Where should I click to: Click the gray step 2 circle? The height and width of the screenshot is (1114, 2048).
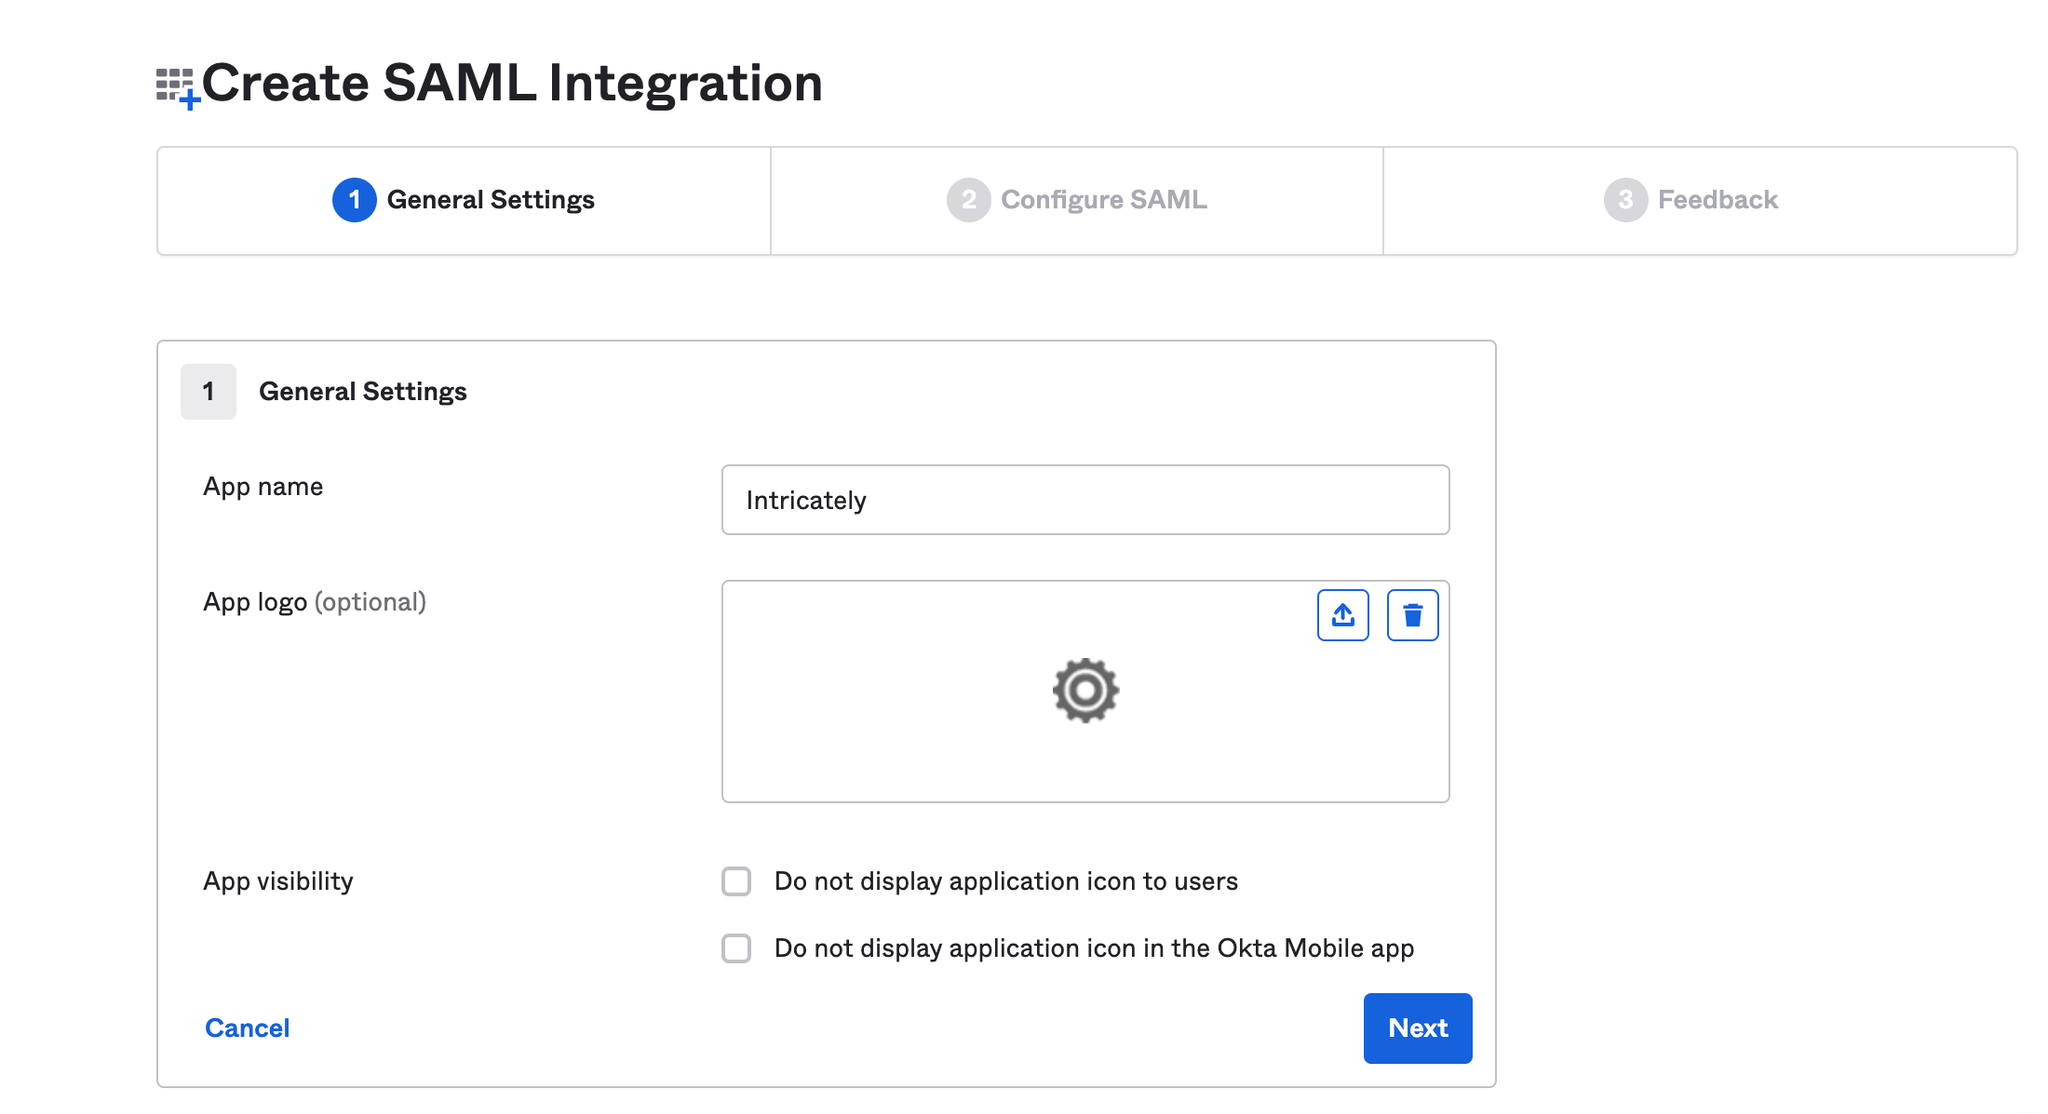[x=968, y=200]
